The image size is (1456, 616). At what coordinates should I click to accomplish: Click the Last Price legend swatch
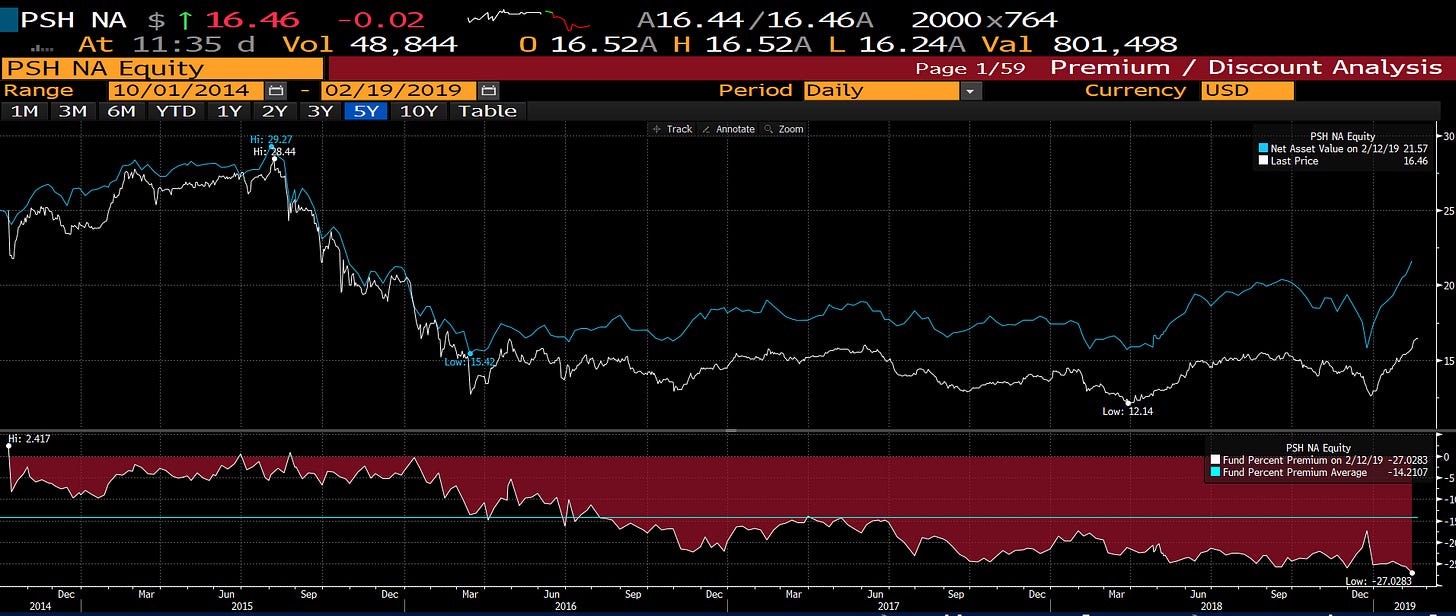(1263, 160)
